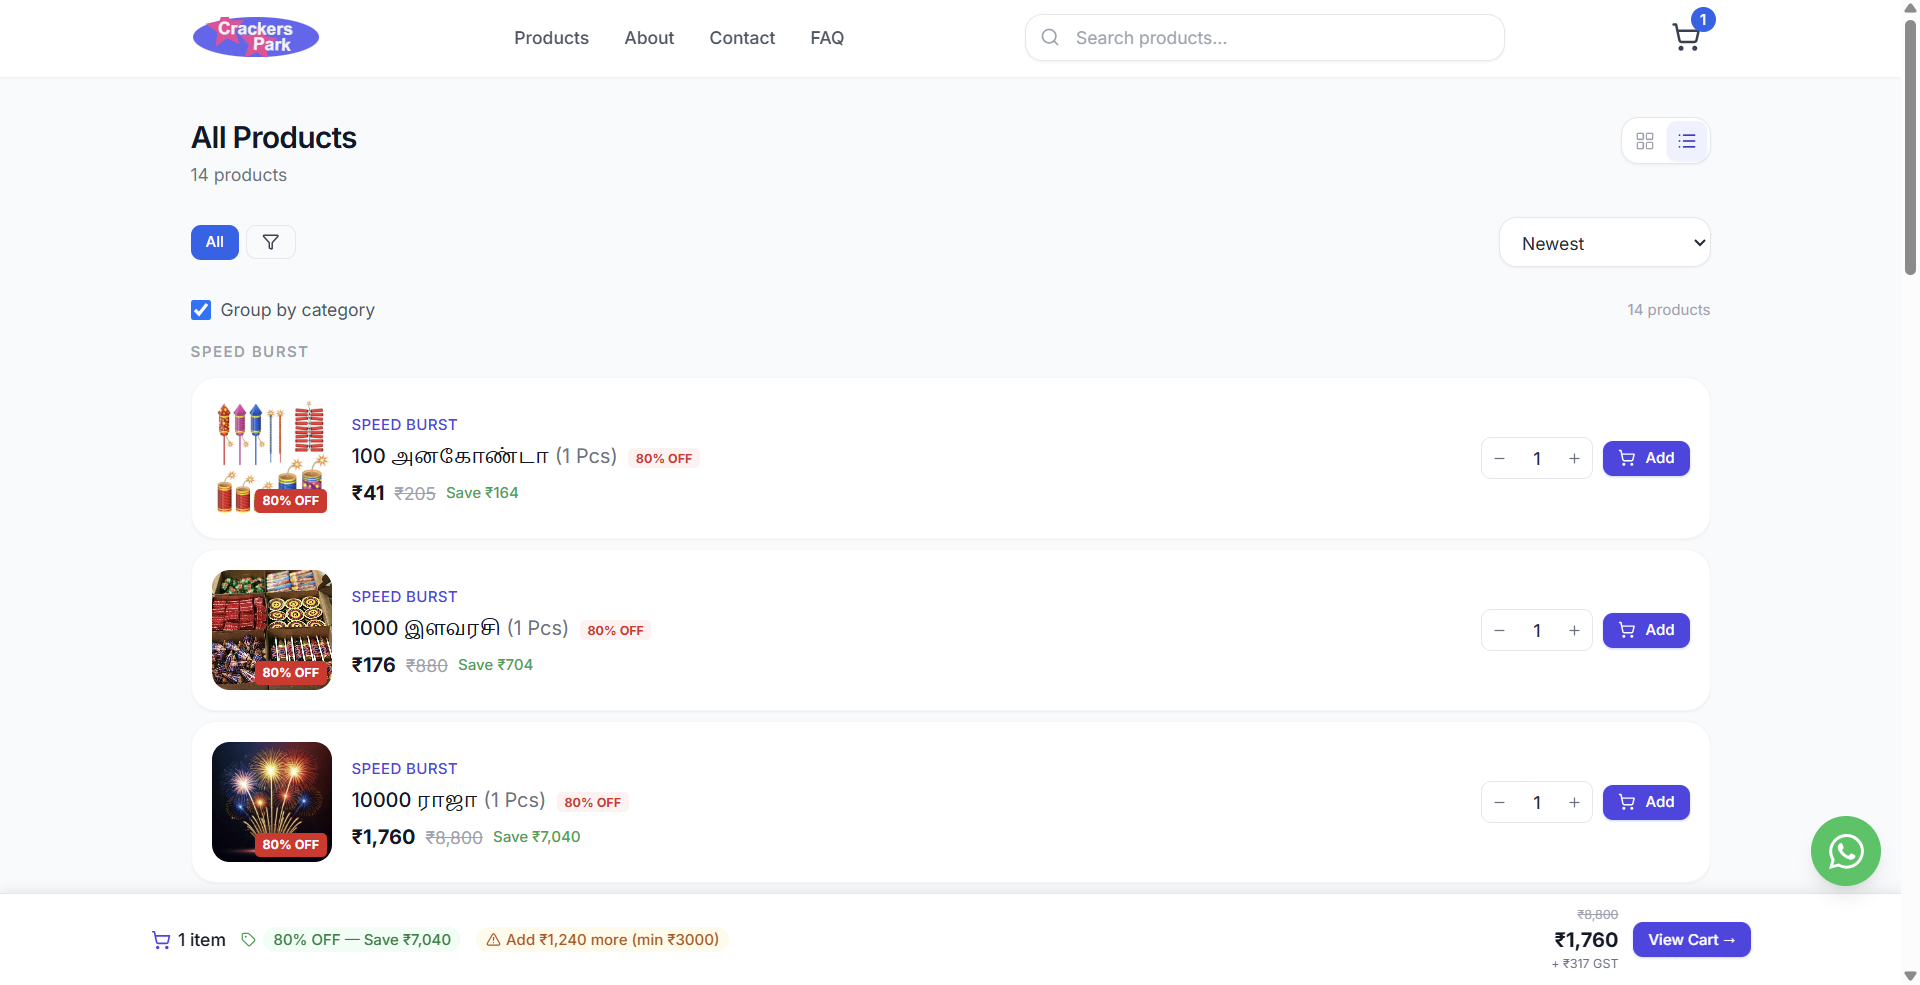Open the FAQ page
Viewport: 1920px width, 985px height.
[x=827, y=38]
